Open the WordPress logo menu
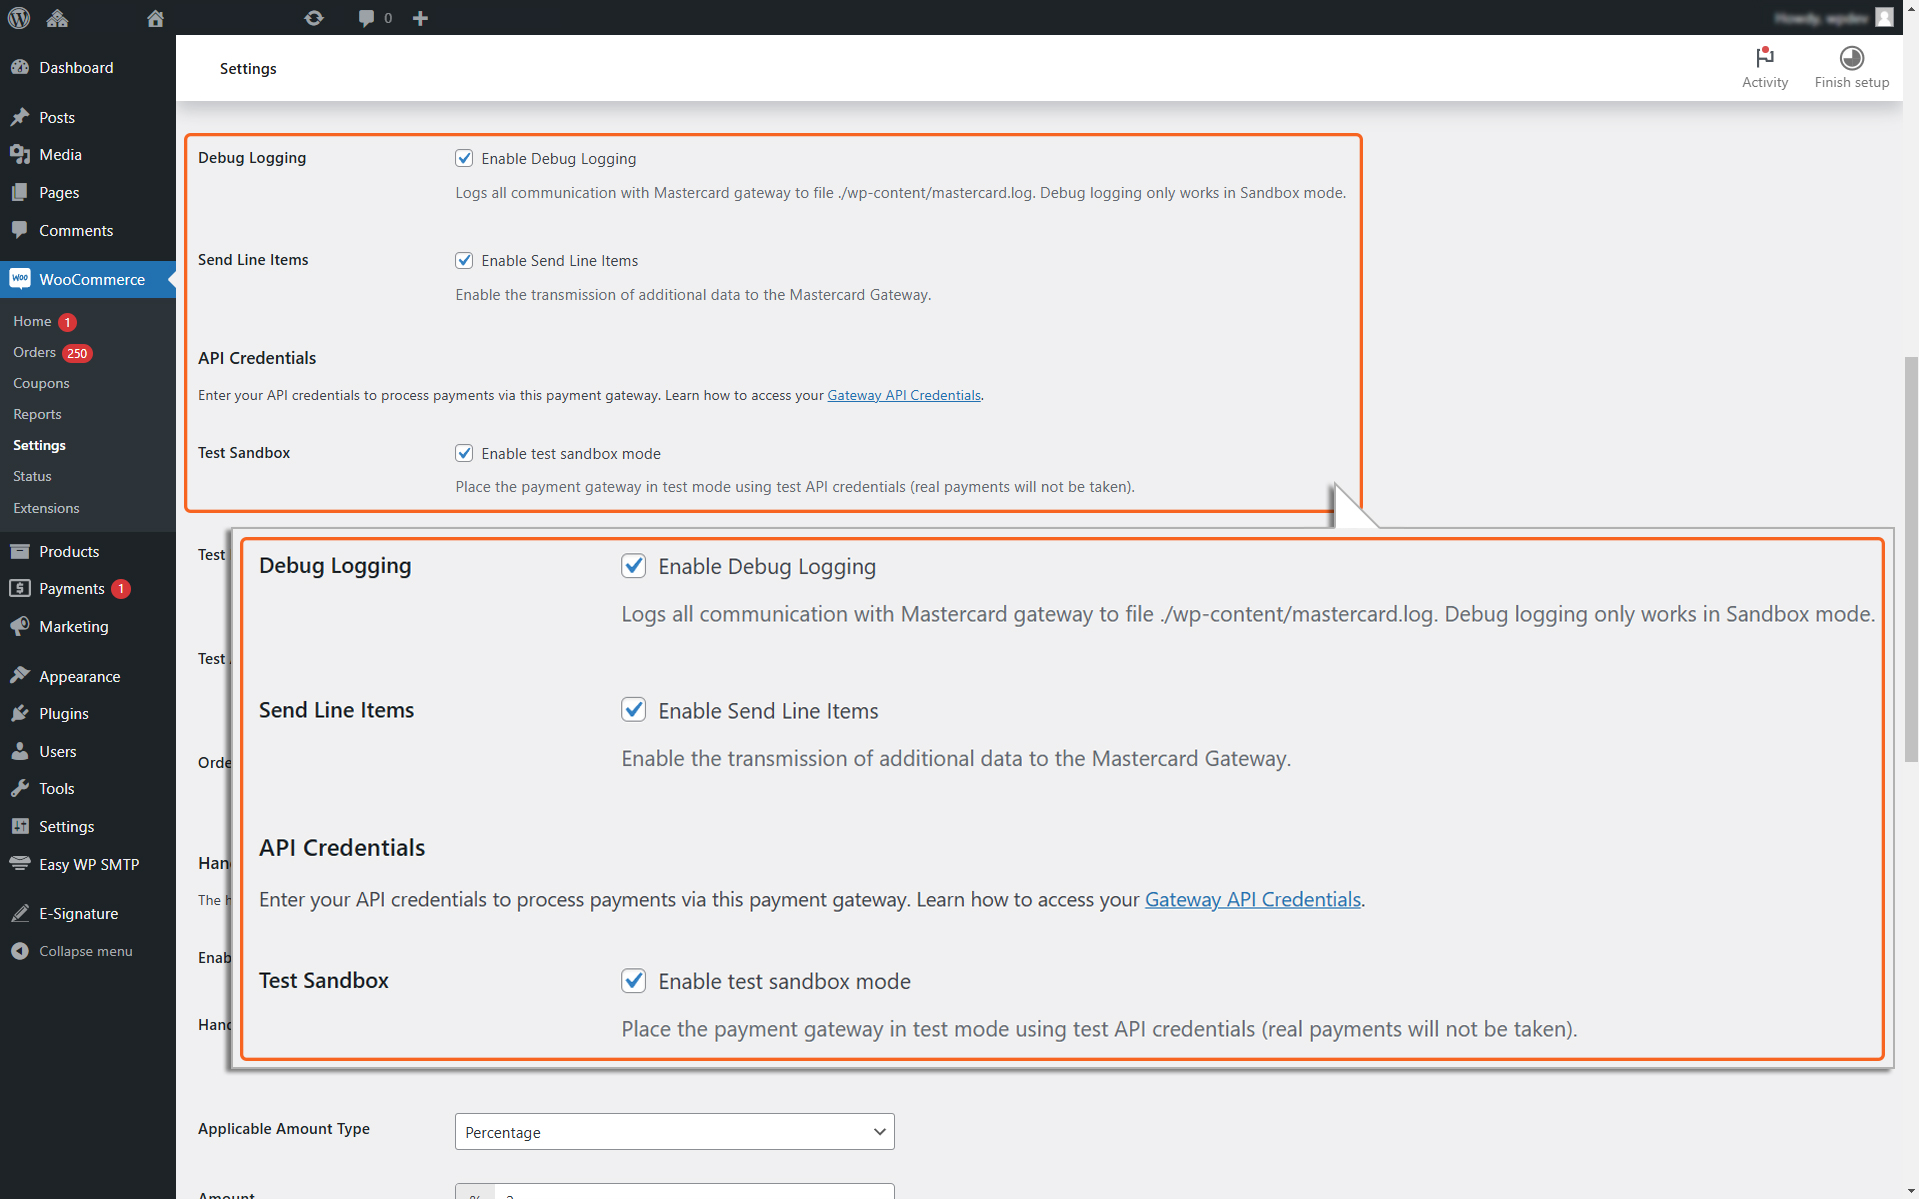 [x=19, y=17]
